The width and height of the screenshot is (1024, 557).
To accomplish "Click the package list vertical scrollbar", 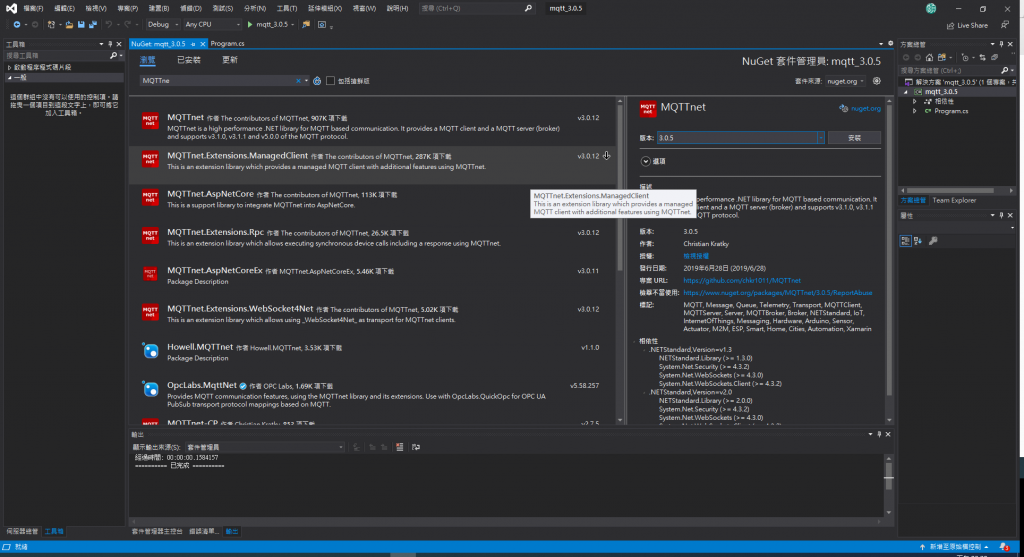I will [620, 189].
